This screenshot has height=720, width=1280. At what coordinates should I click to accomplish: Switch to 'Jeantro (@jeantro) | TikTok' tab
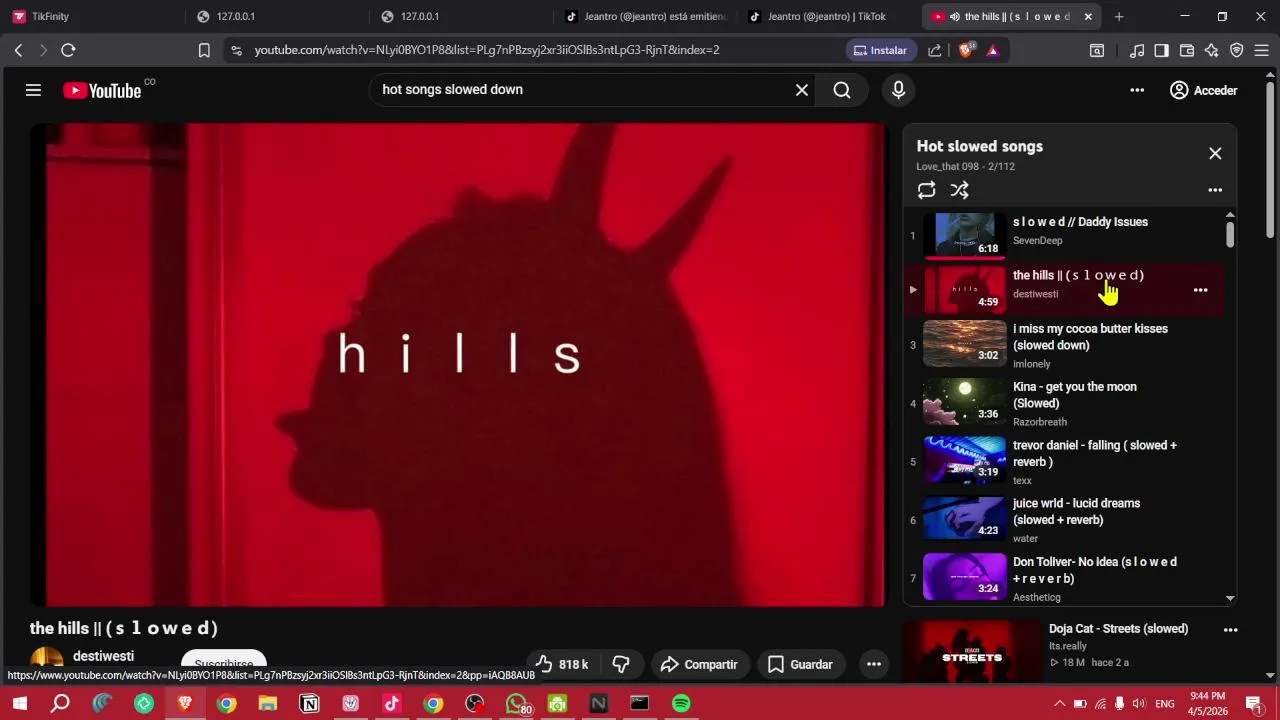829,16
